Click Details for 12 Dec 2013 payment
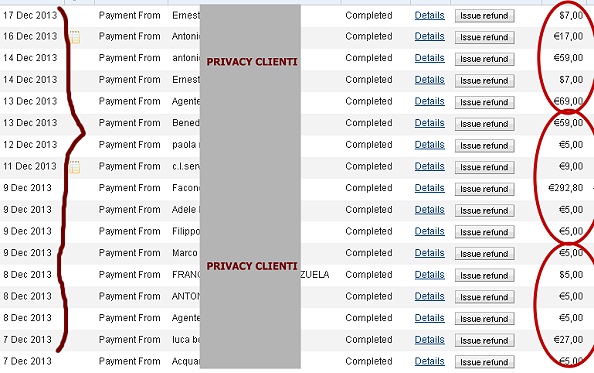Viewport: 594px width, 373px height. pyautogui.click(x=429, y=145)
